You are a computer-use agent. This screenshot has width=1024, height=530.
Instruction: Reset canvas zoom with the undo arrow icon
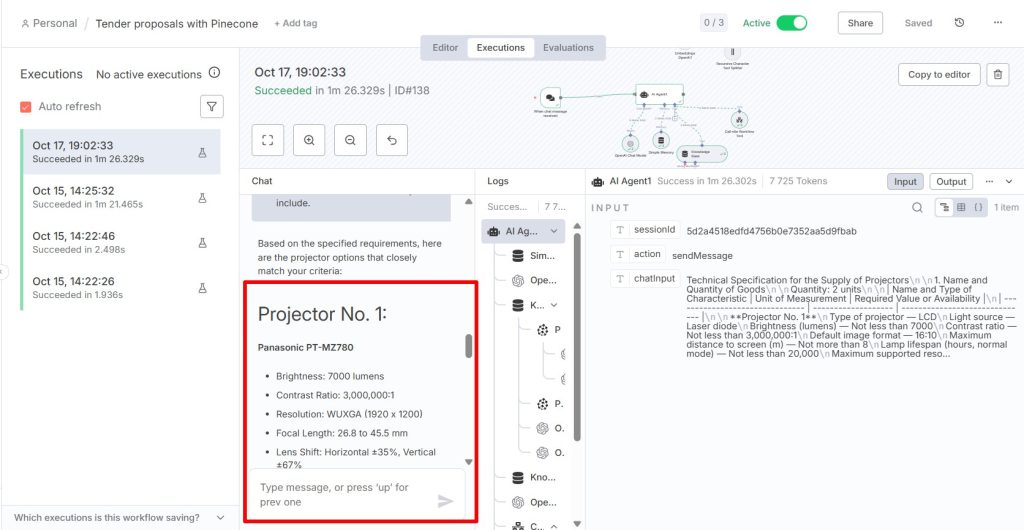[x=391, y=141]
